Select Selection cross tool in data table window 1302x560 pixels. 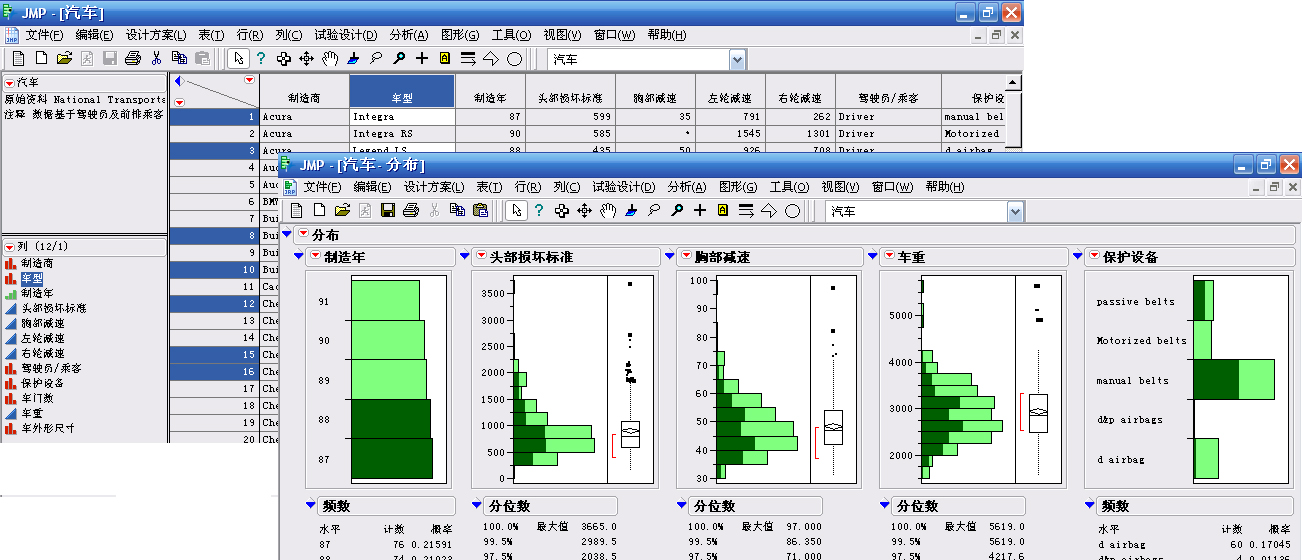pos(284,59)
